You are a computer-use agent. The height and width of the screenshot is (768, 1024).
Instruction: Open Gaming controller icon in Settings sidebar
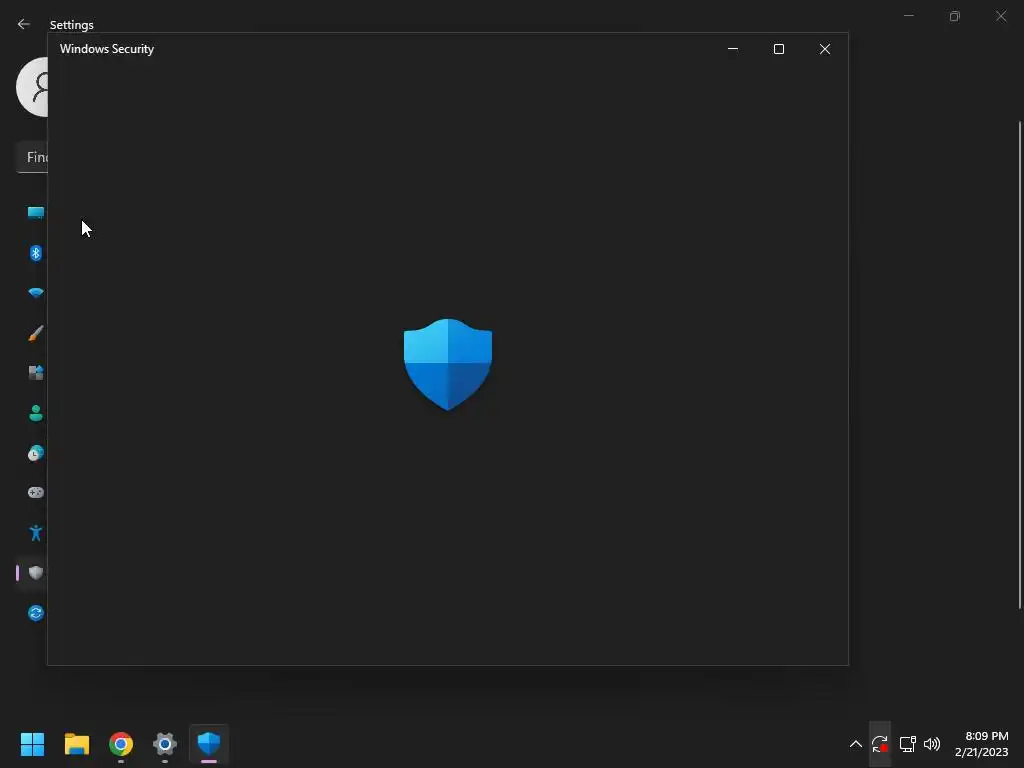click(36, 492)
